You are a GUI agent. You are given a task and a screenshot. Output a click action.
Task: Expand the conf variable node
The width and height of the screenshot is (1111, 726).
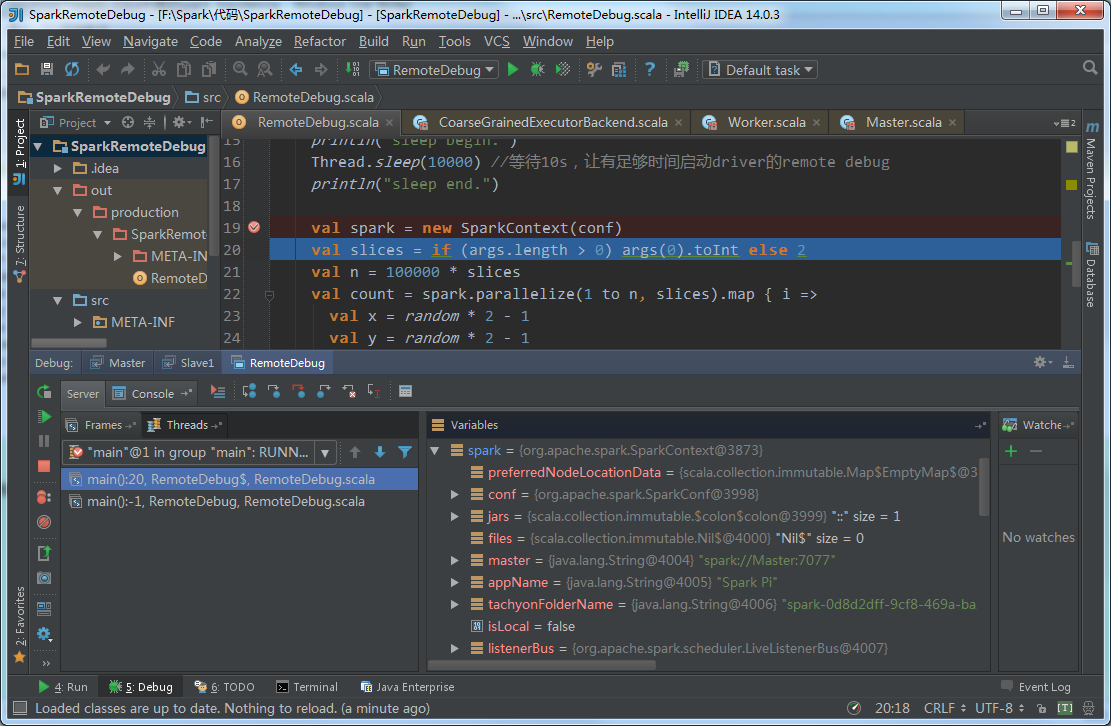455,494
